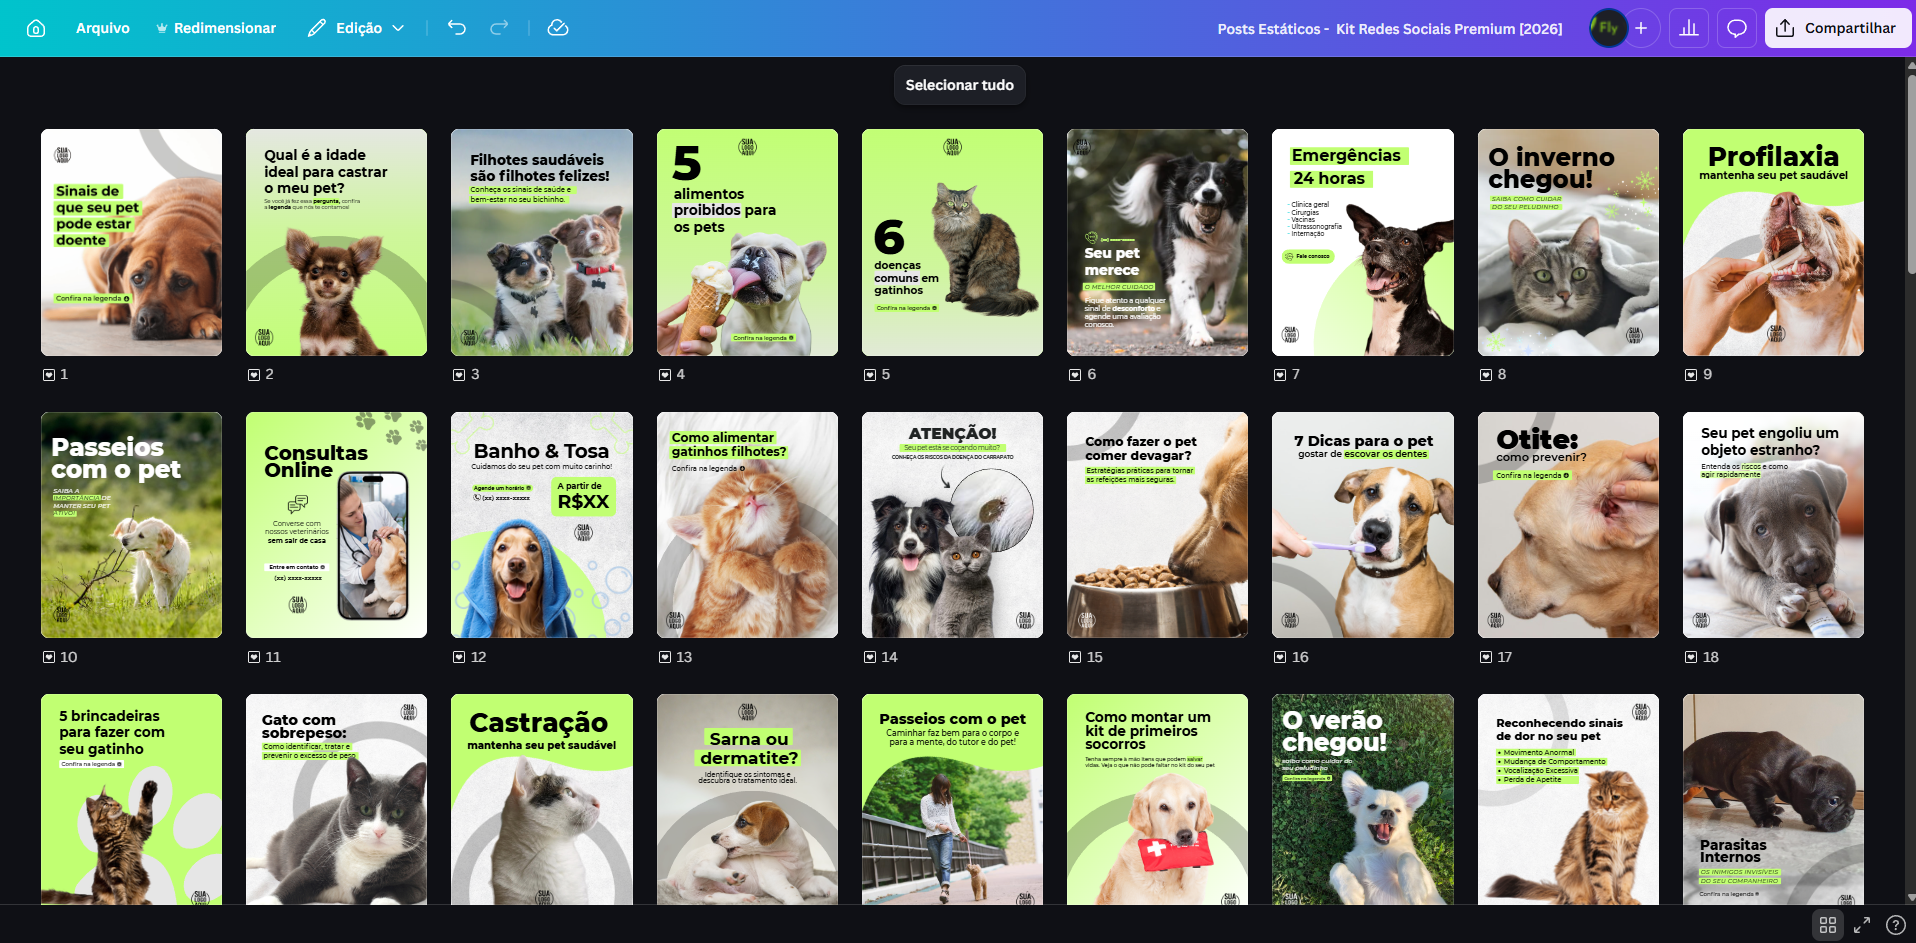Image resolution: width=1916 pixels, height=943 pixels.
Task: Redo the last action
Action: (x=497, y=28)
